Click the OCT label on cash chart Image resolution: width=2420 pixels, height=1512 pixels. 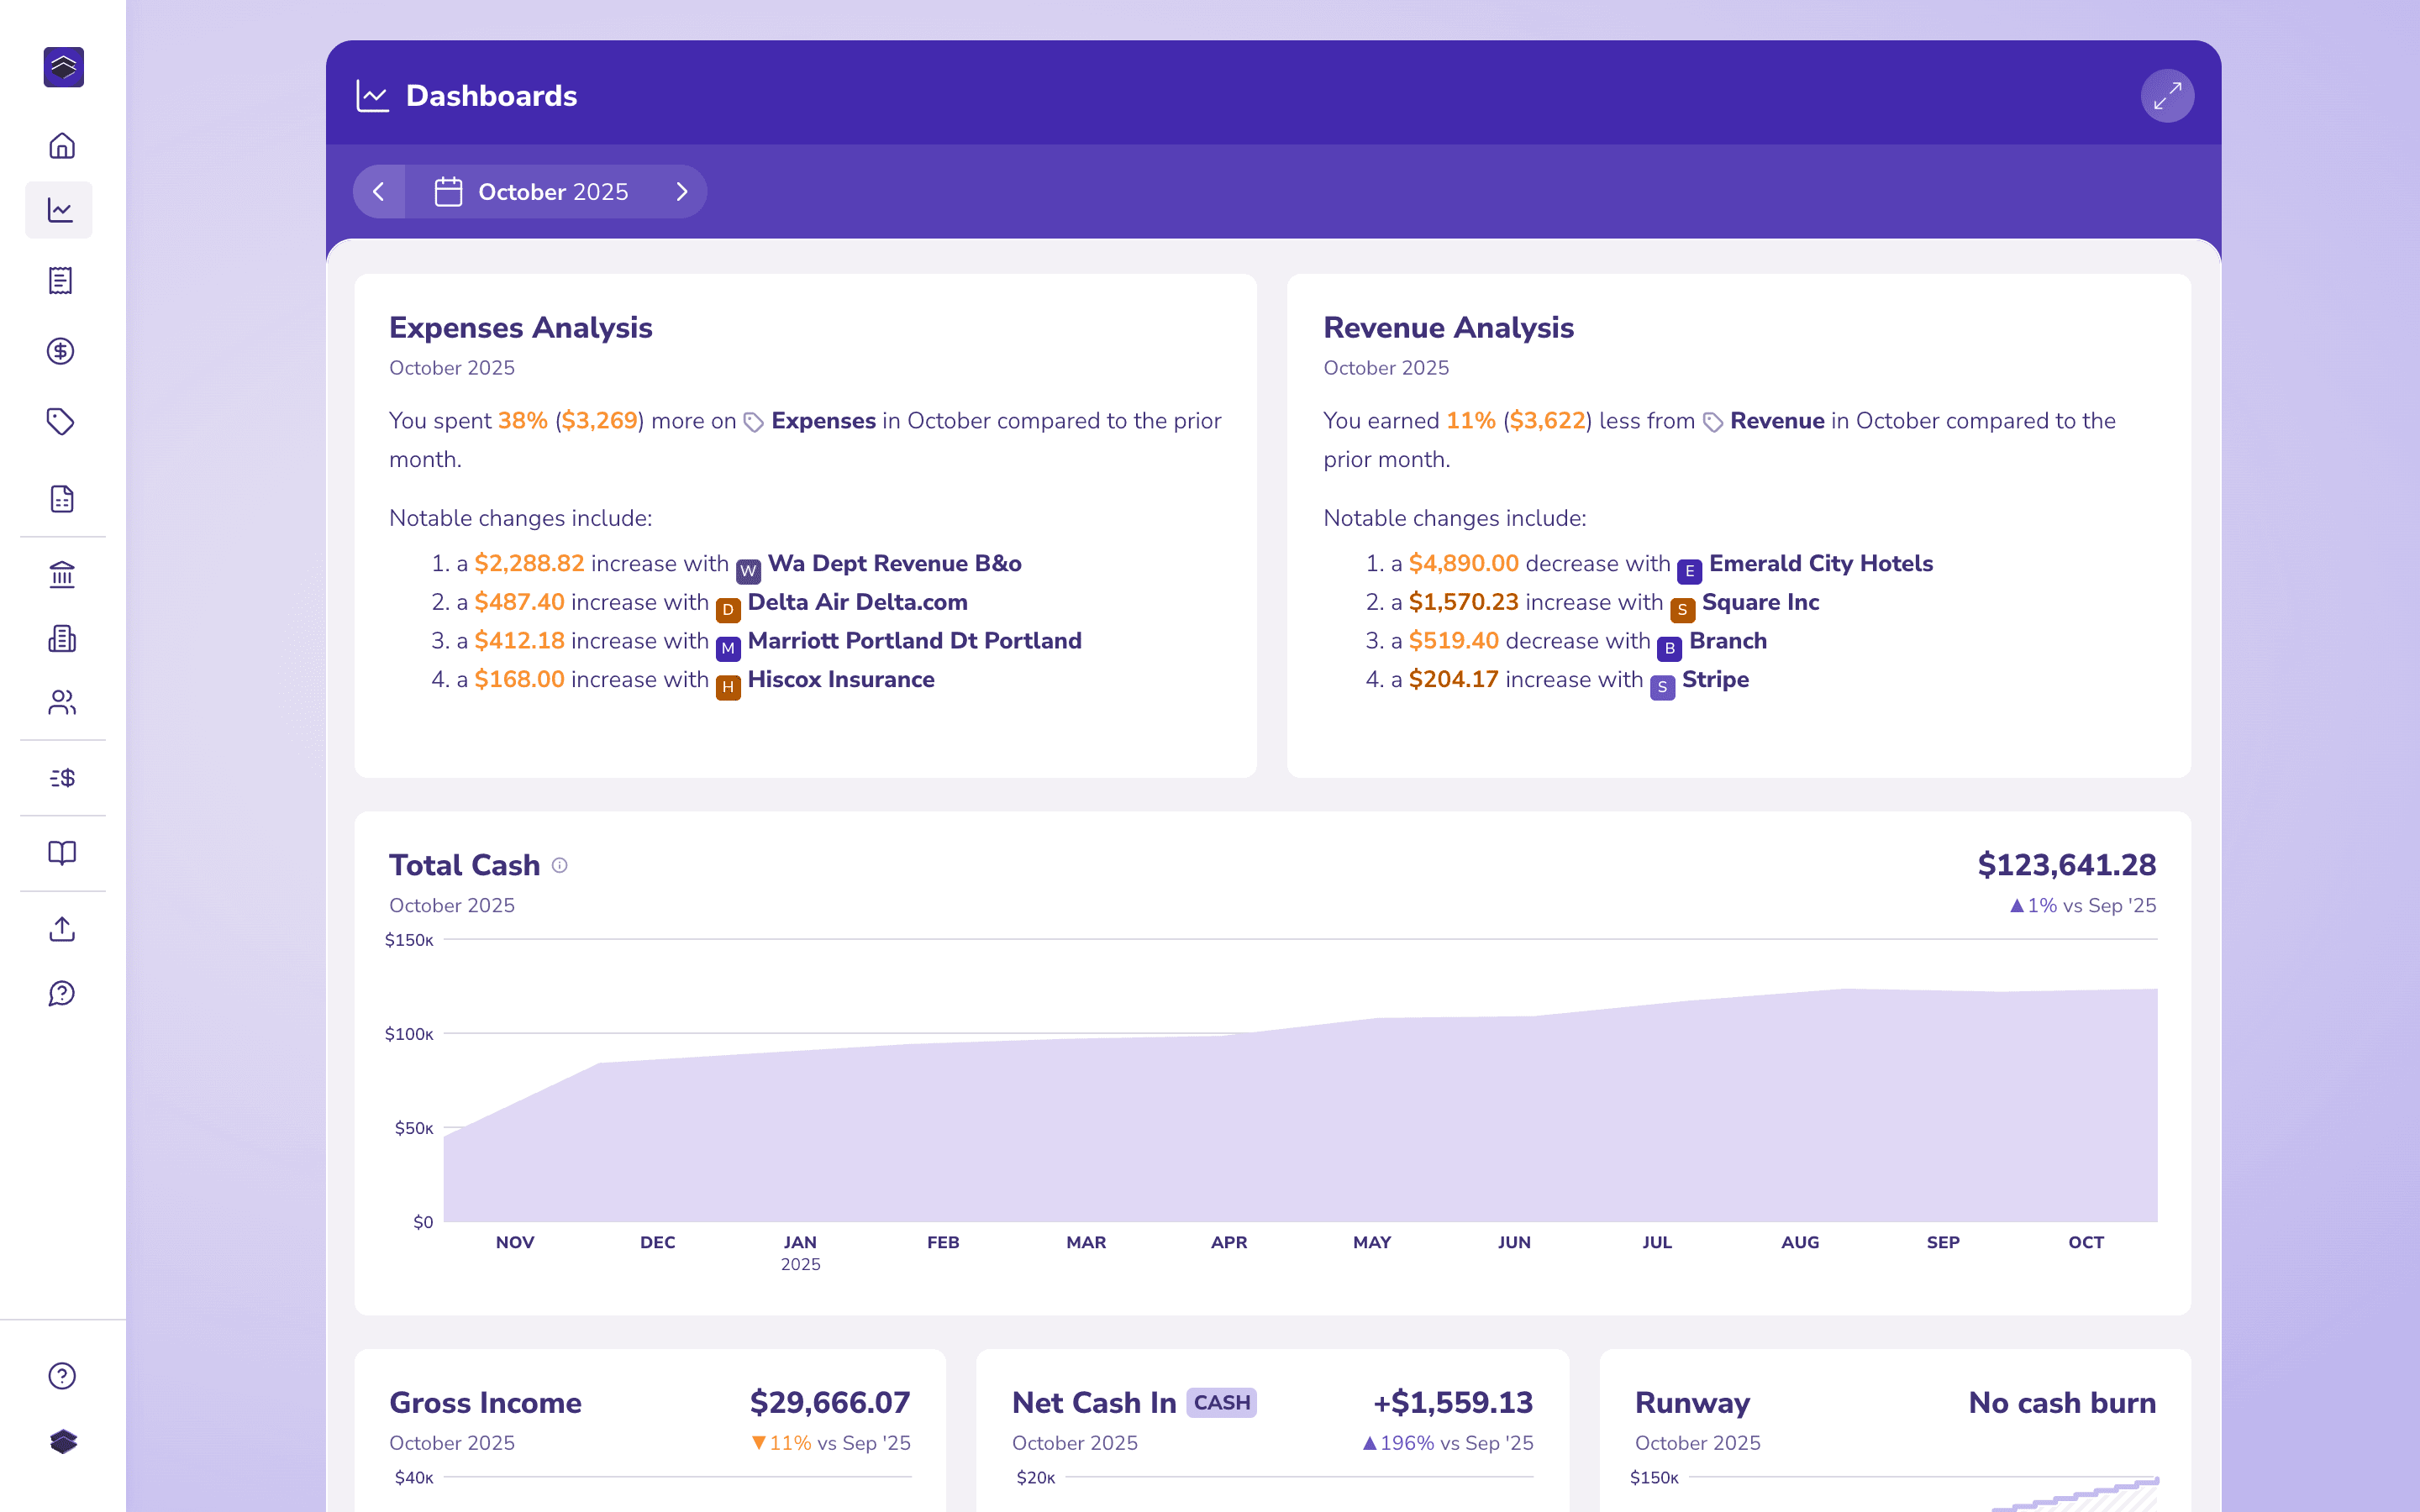pos(2086,1242)
